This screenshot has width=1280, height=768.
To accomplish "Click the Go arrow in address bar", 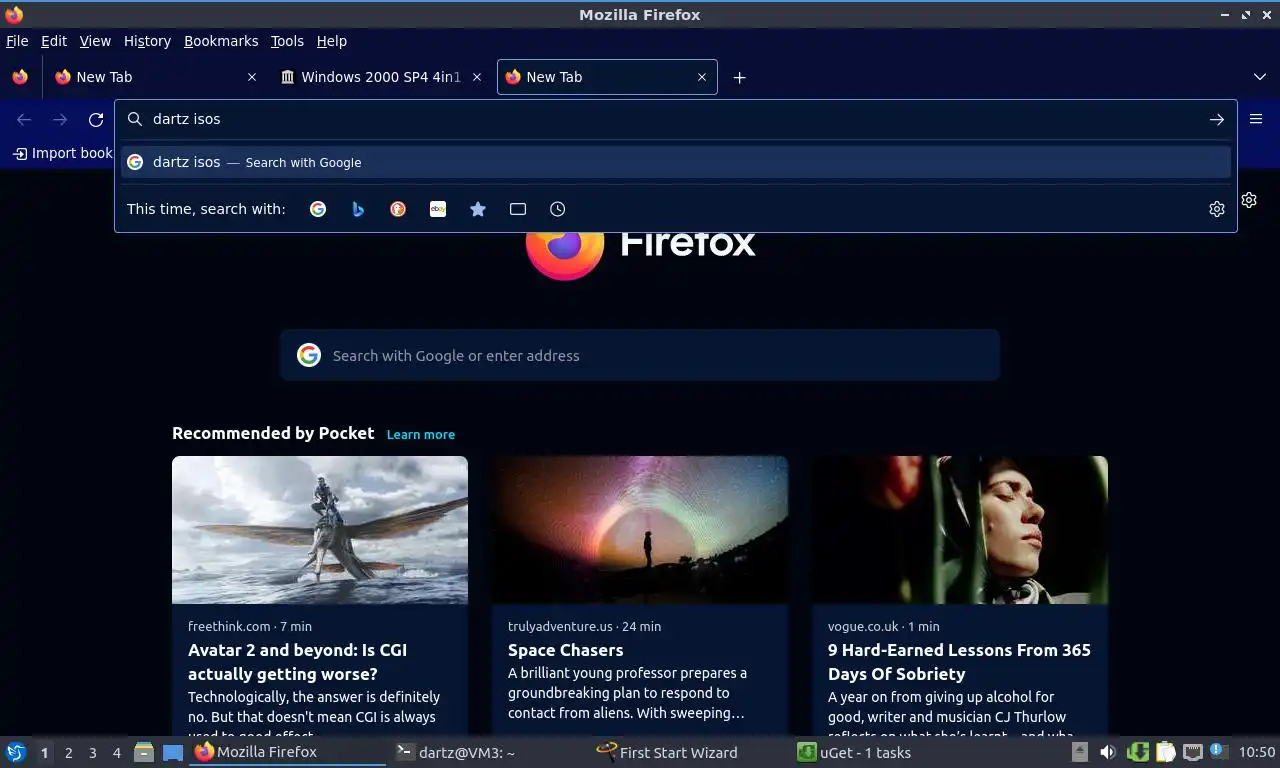I will [x=1217, y=119].
